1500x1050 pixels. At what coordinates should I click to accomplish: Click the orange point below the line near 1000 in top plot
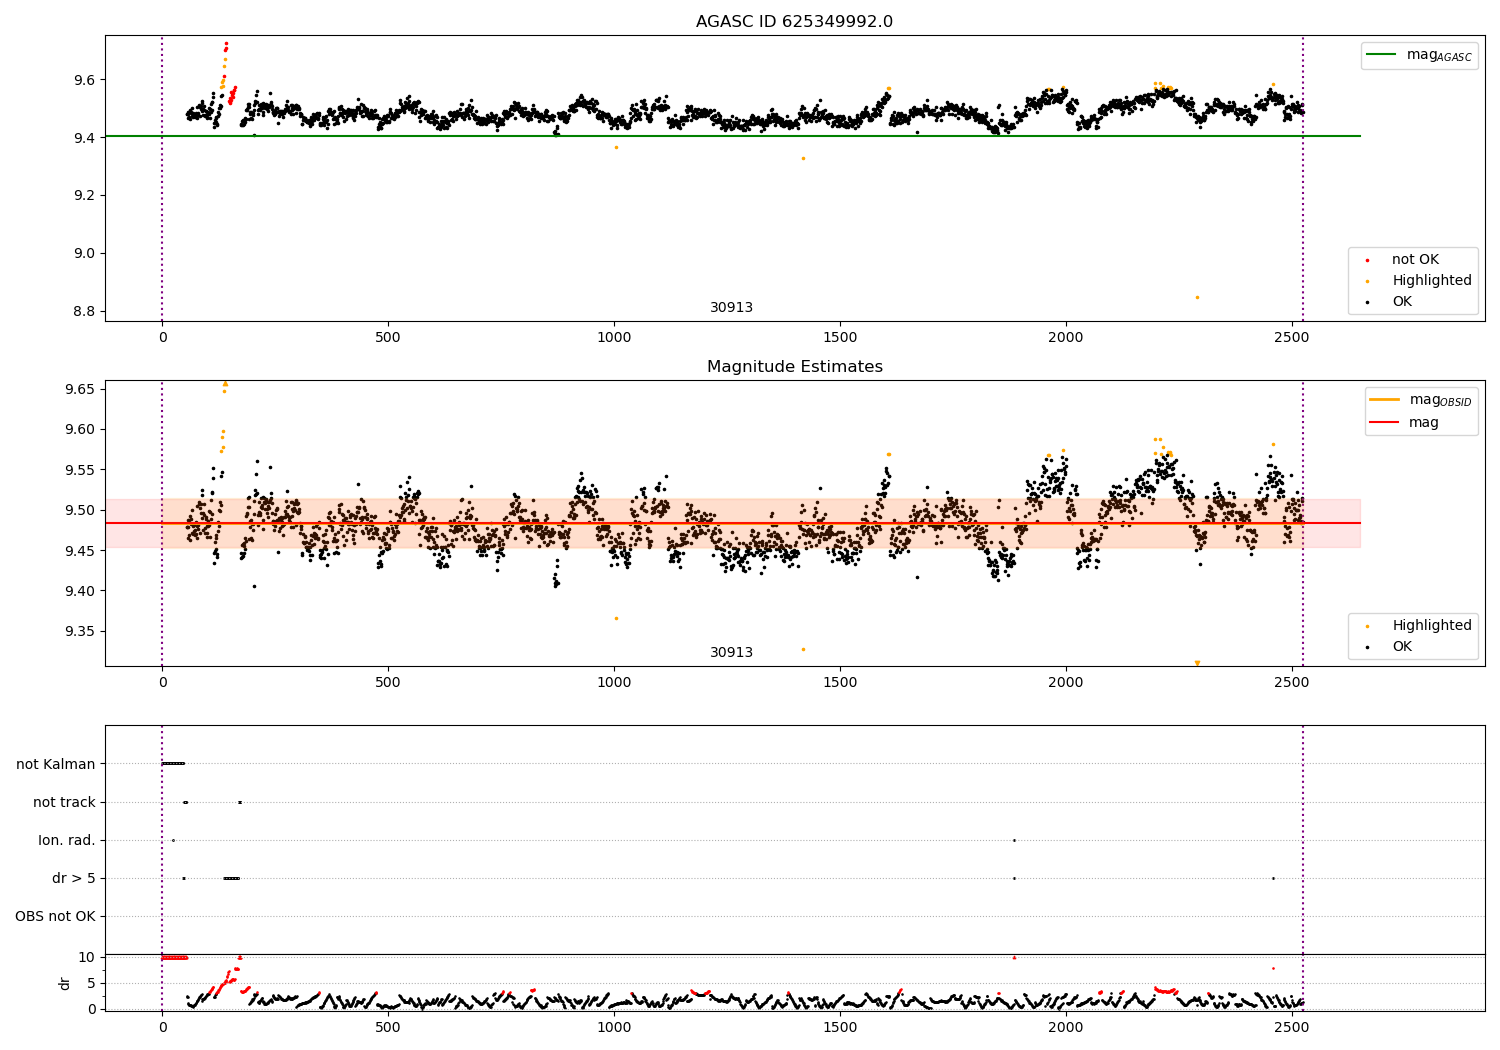616,147
